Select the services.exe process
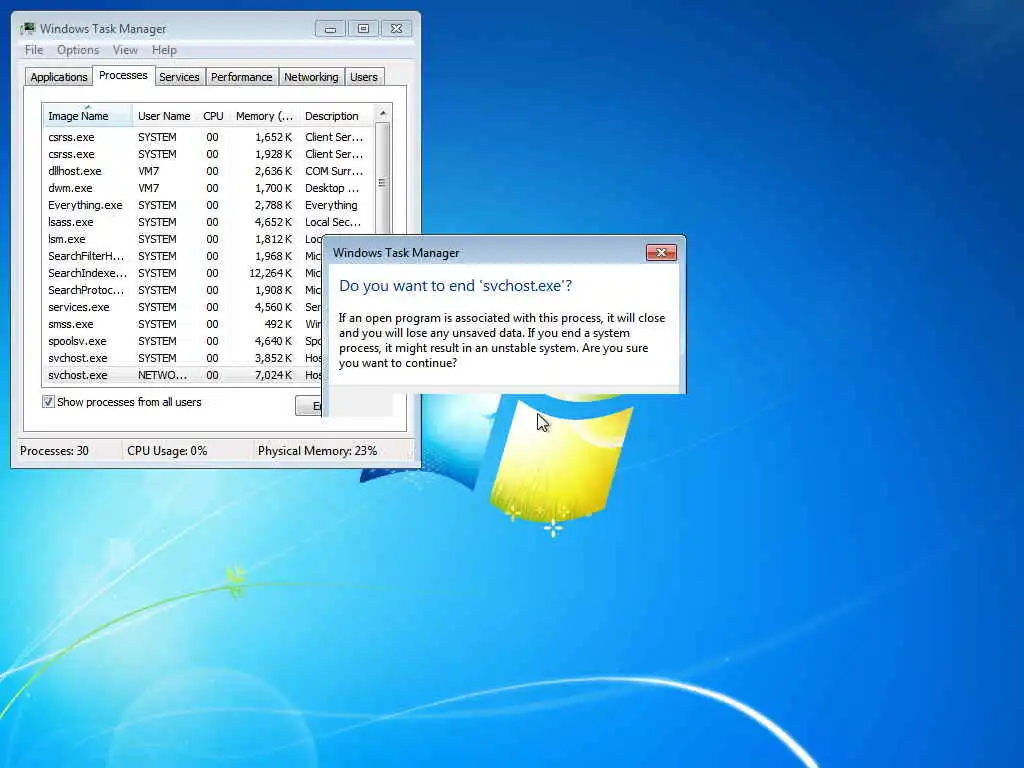Screen dimensions: 1024x768 coord(183,307)
